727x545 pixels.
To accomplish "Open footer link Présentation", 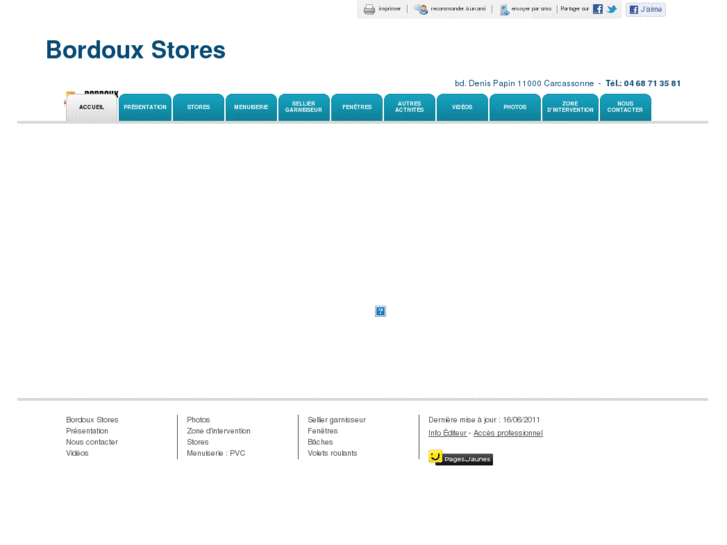I will 87,431.
